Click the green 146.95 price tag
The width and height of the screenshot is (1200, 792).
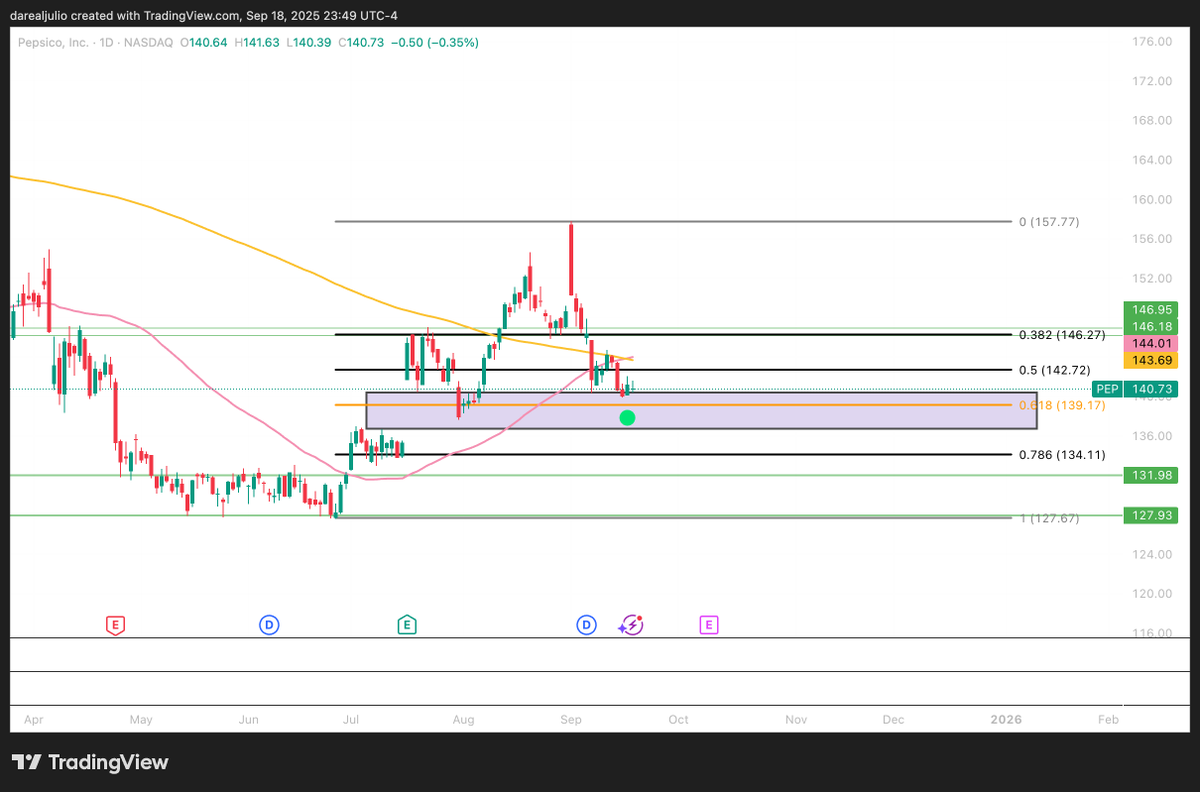point(1150,310)
